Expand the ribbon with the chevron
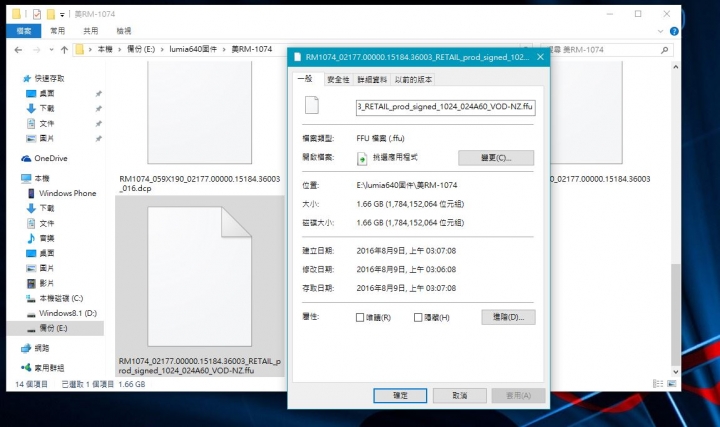Screen dimensions: 720x427 pos(660,31)
